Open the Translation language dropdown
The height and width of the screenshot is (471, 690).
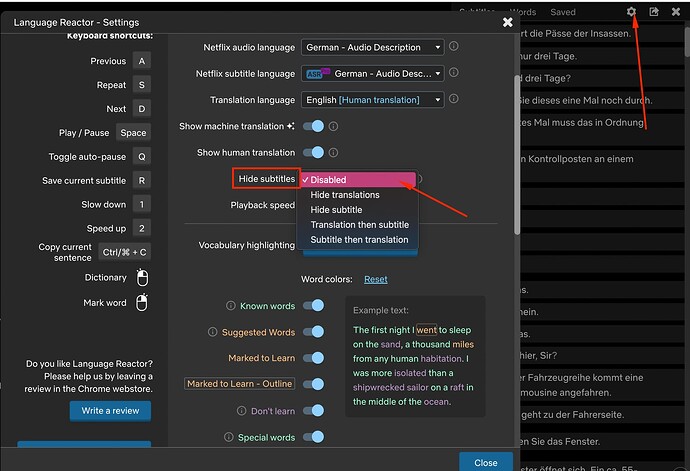point(372,100)
